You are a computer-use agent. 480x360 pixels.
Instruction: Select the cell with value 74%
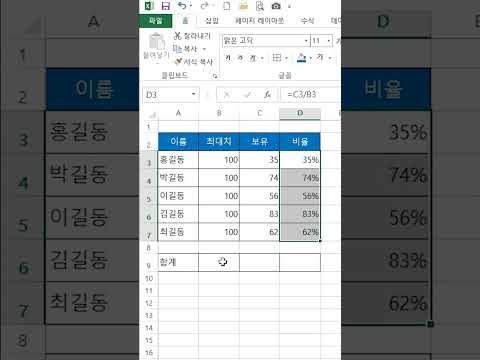[300, 178]
